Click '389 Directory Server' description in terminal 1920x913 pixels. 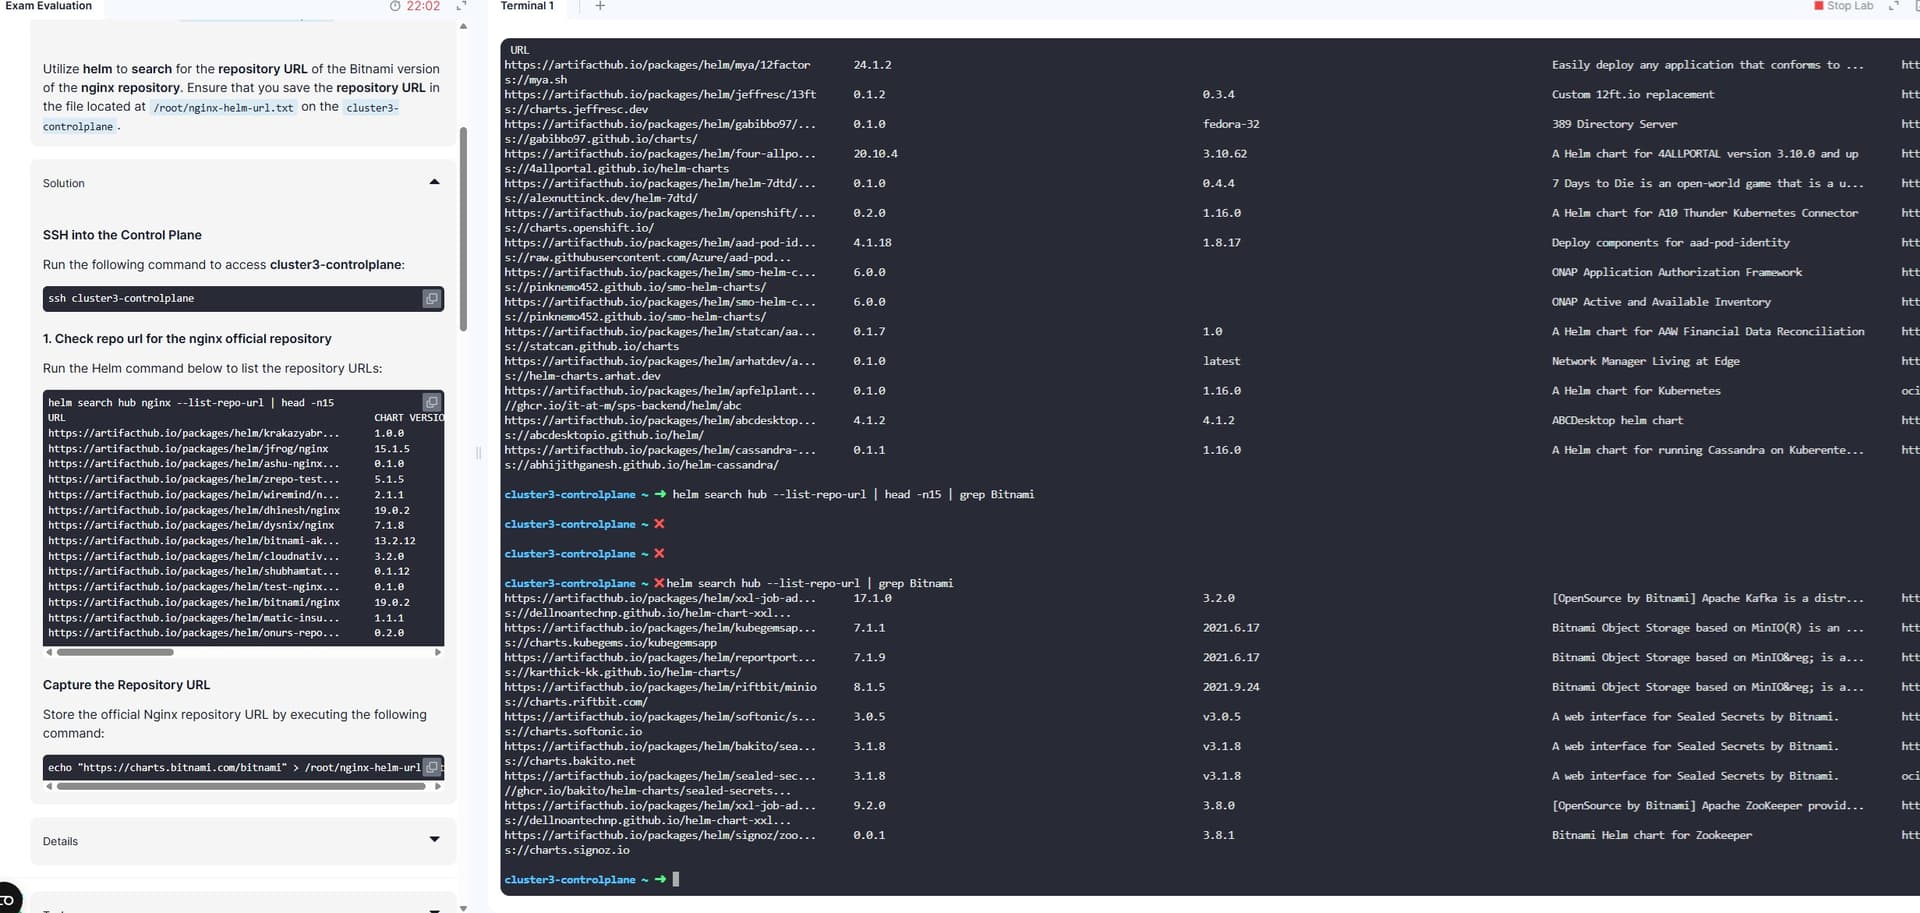[x=1614, y=124]
